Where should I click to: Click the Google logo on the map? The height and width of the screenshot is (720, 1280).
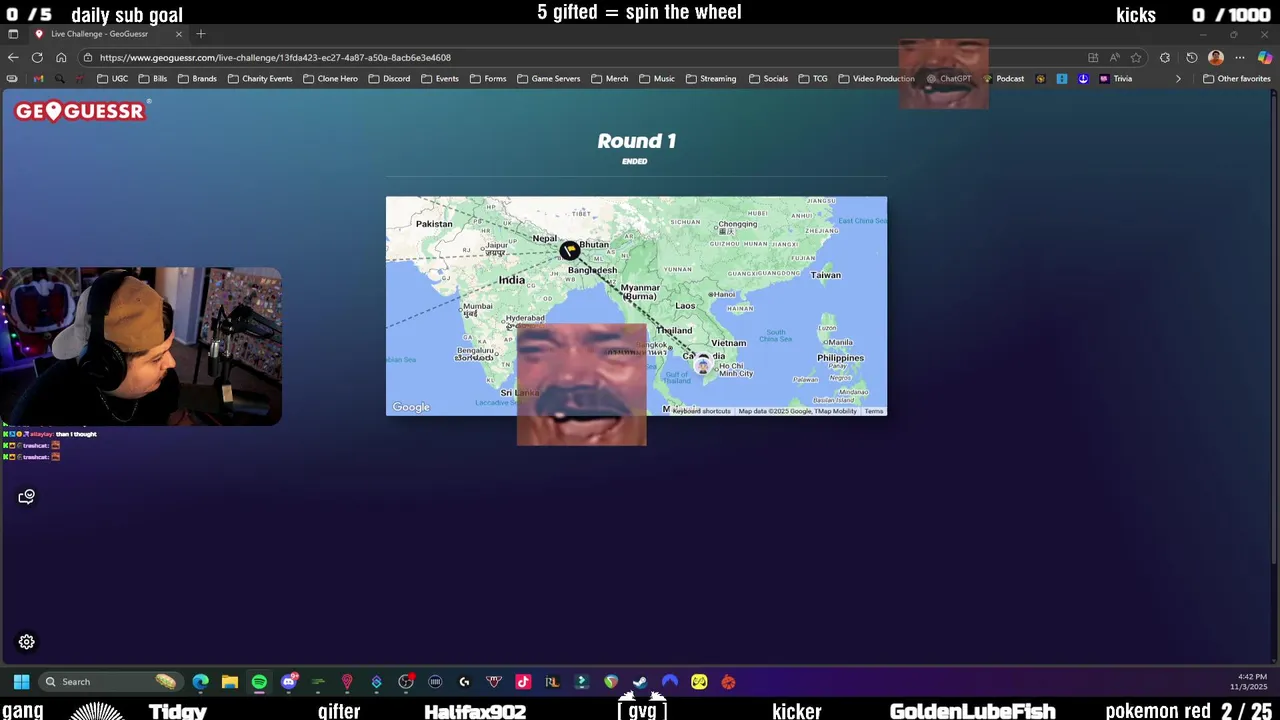click(411, 407)
